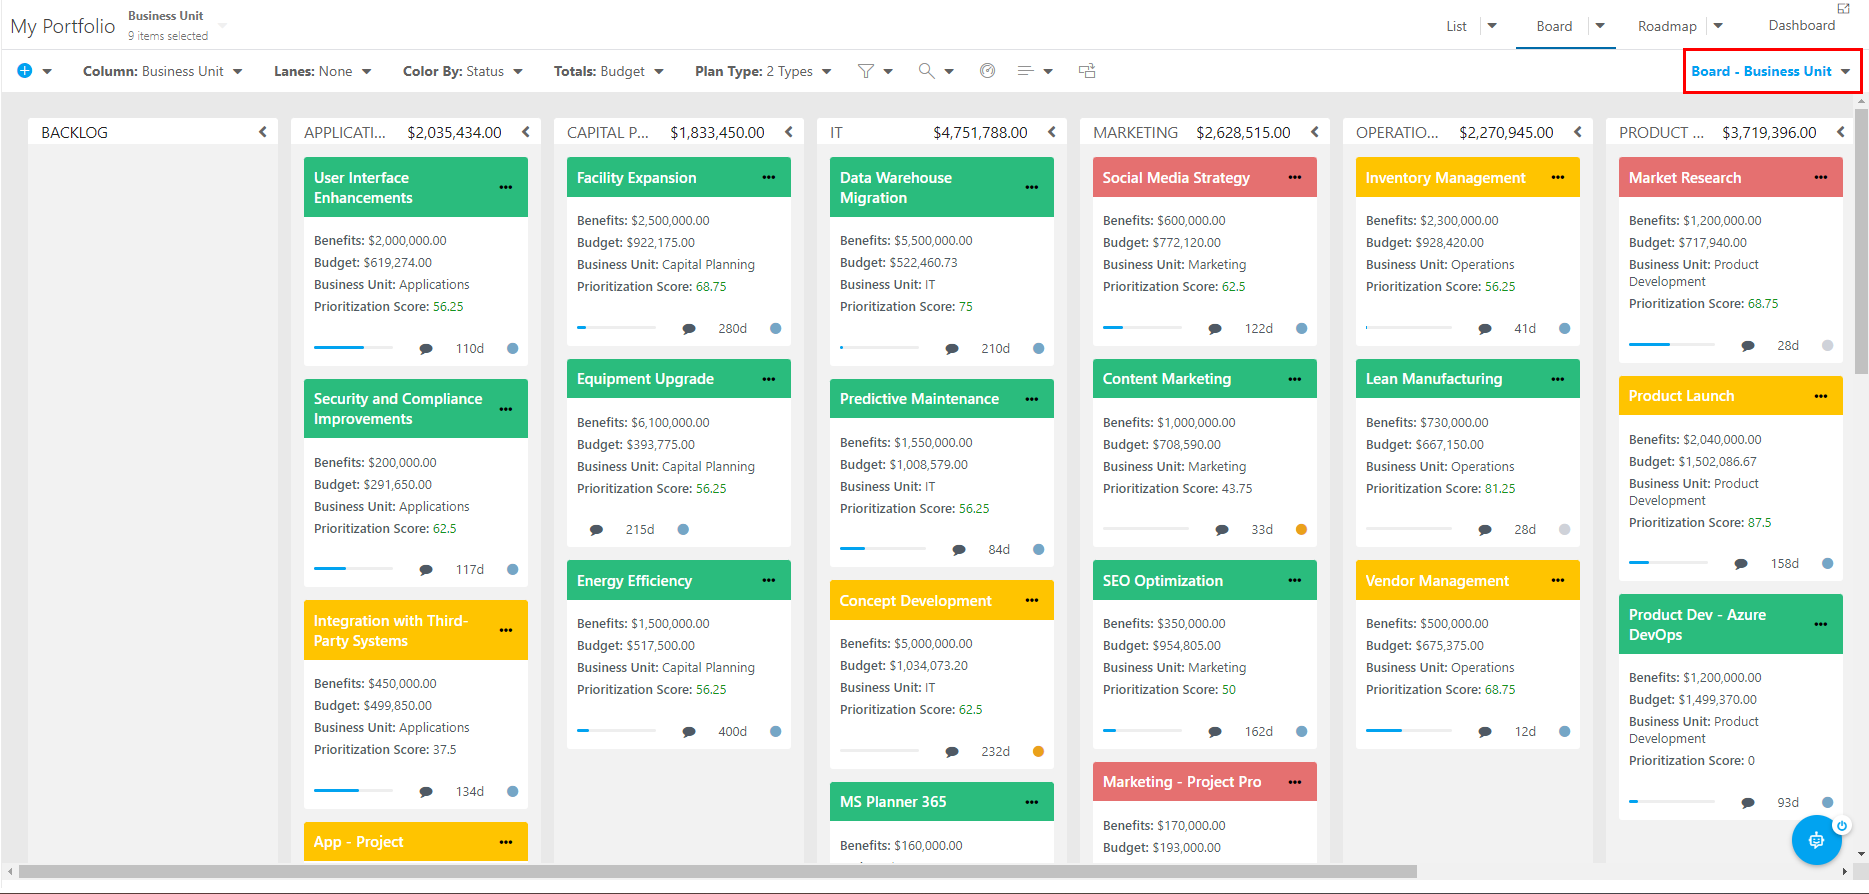This screenshot has height=894, width=1869.
Task: Open ellipsis menu on MS Planner 365 card
Action: 1032,802
